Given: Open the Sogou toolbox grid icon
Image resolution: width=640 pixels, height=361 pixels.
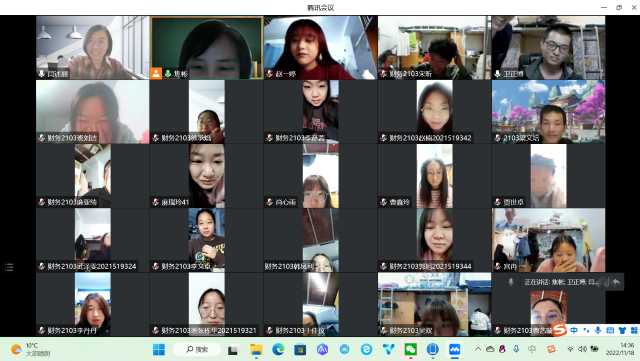Looking at the screenshot, I should pos(634,330).
